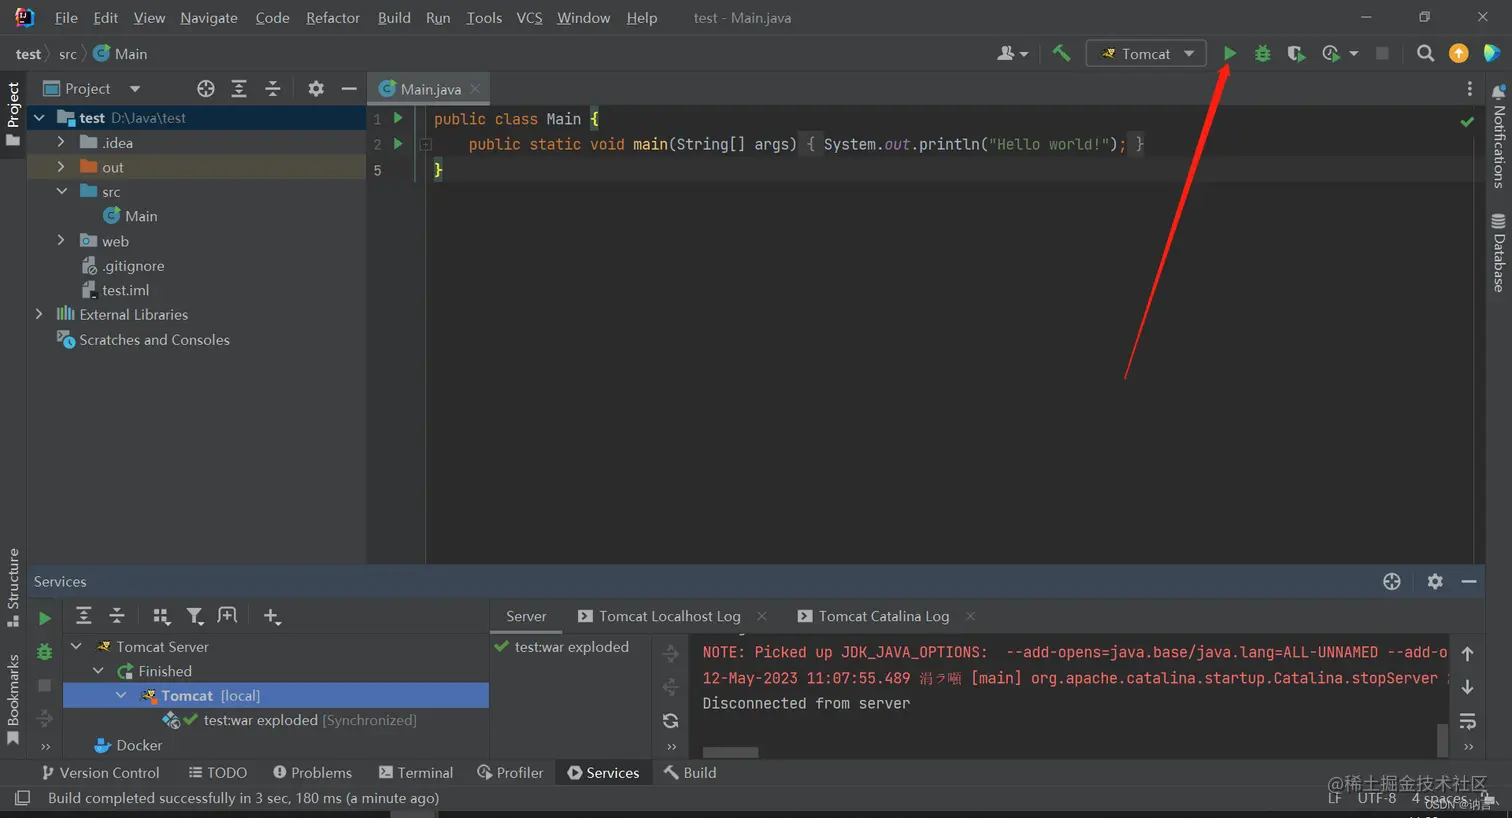Open Search Everywhere with the magnifier icon
This screenshot has width=1512, height=818.
1425,53
